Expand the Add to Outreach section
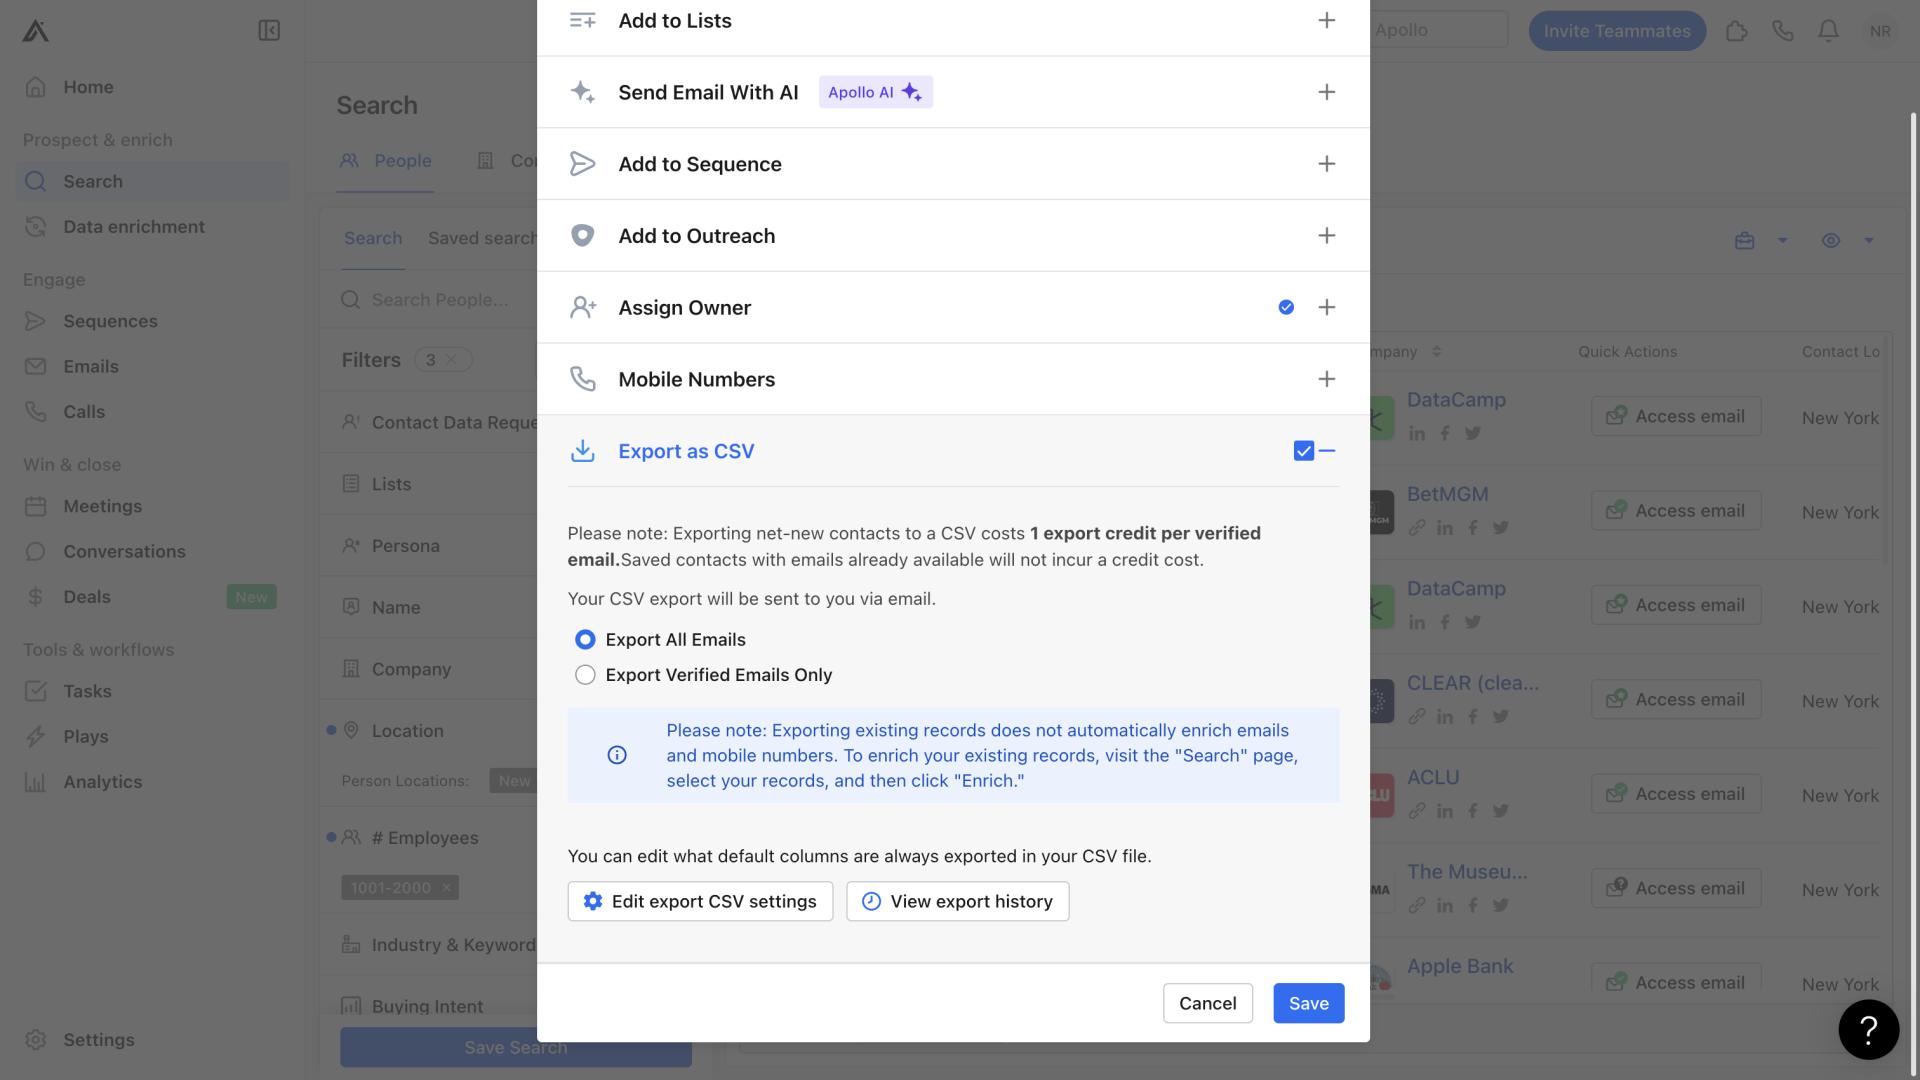Image resolution: width=1920 pixels, height=1080 pixels. coord(1326,236)
